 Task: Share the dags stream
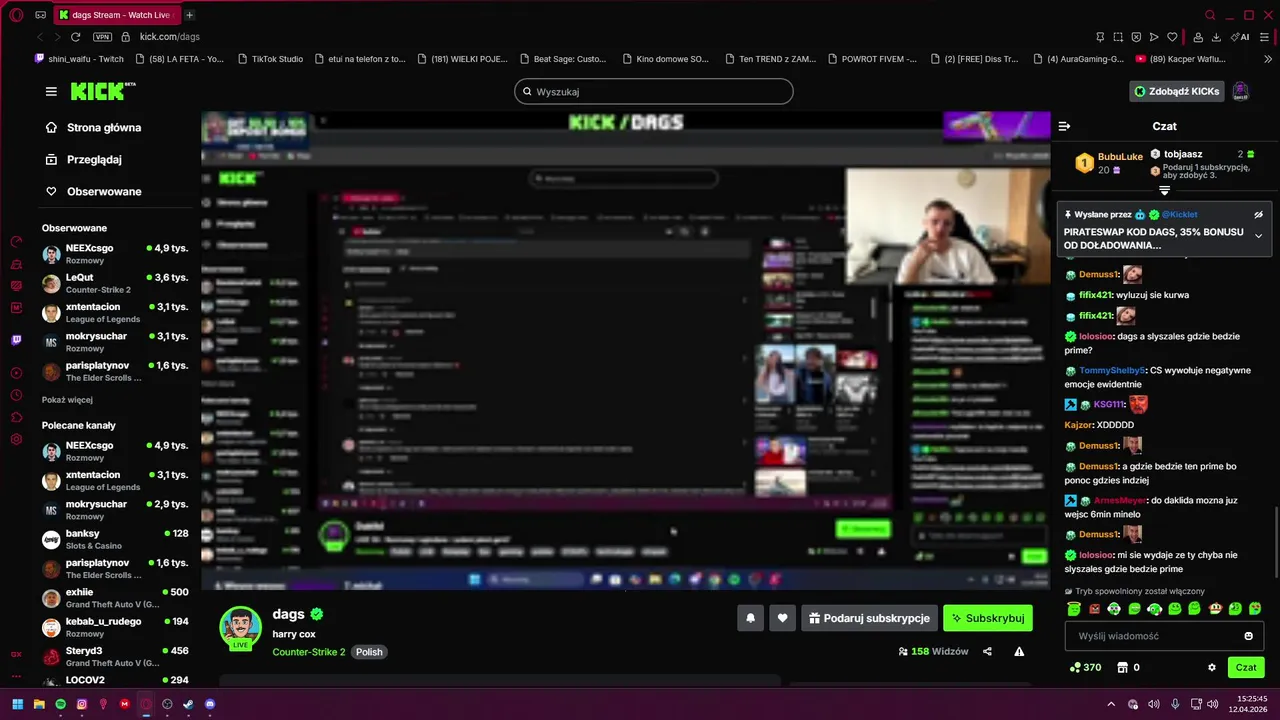point(987,652)
